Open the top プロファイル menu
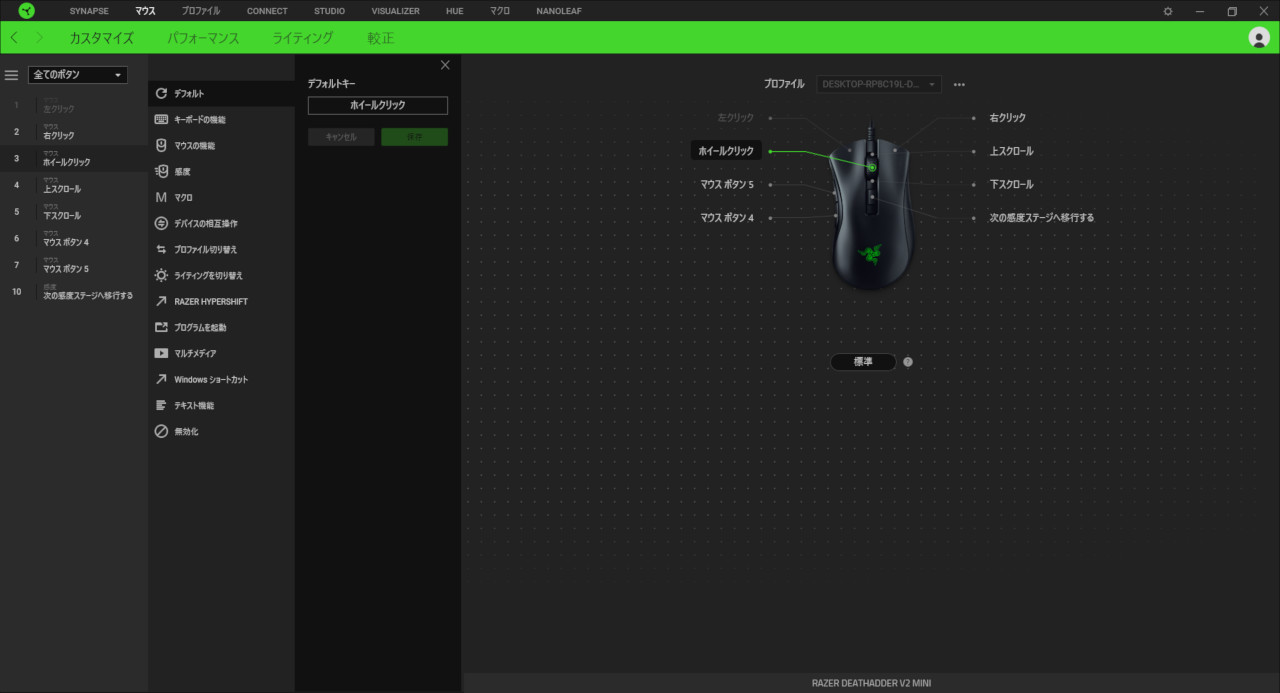 201,11
